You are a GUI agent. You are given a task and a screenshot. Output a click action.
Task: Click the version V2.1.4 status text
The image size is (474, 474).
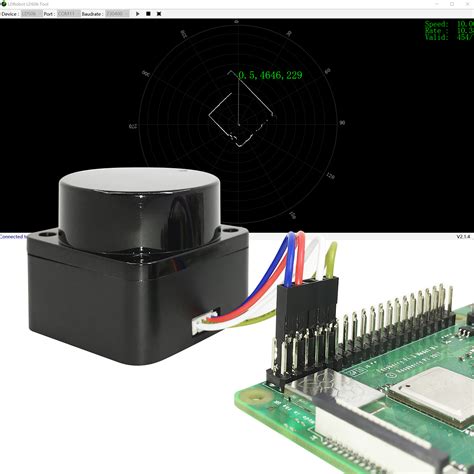463,237
